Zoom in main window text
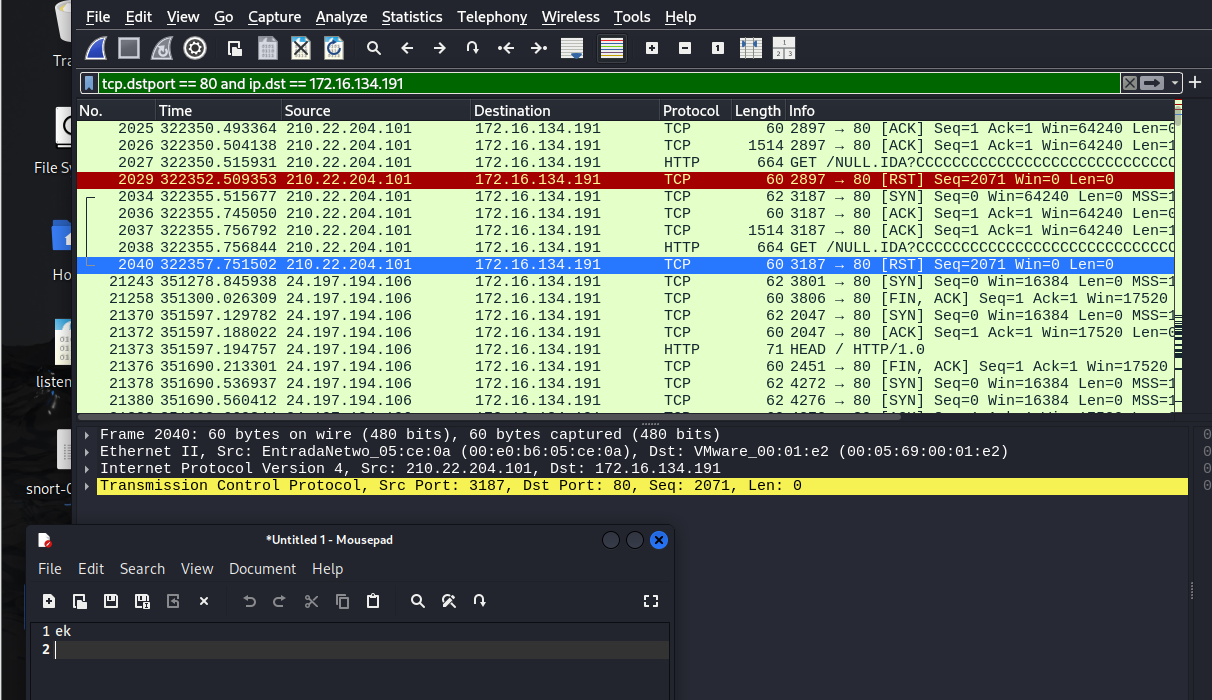Viewport: 1212px width, 700px height. click(652, 48)
